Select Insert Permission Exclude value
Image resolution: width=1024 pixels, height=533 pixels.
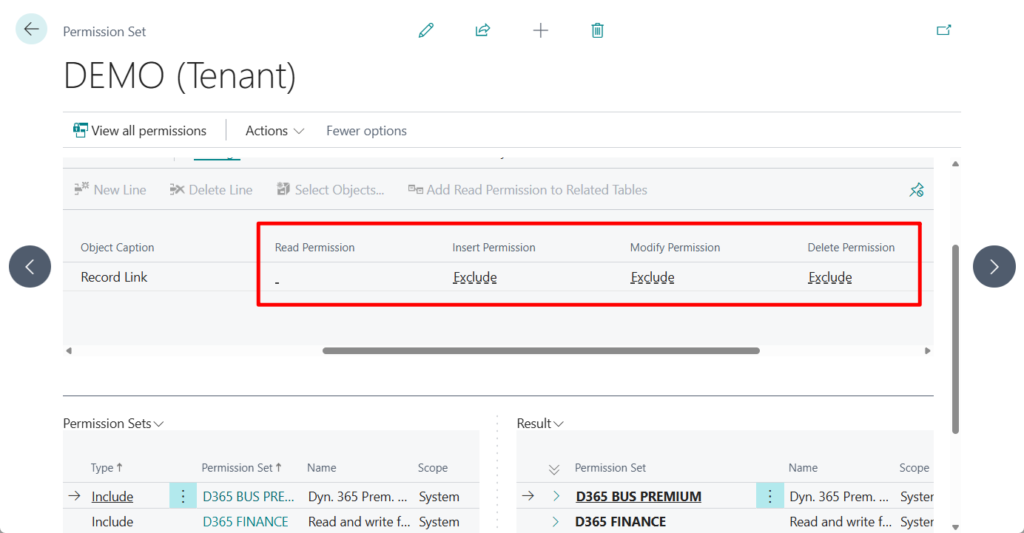click(x=474, y=278)
